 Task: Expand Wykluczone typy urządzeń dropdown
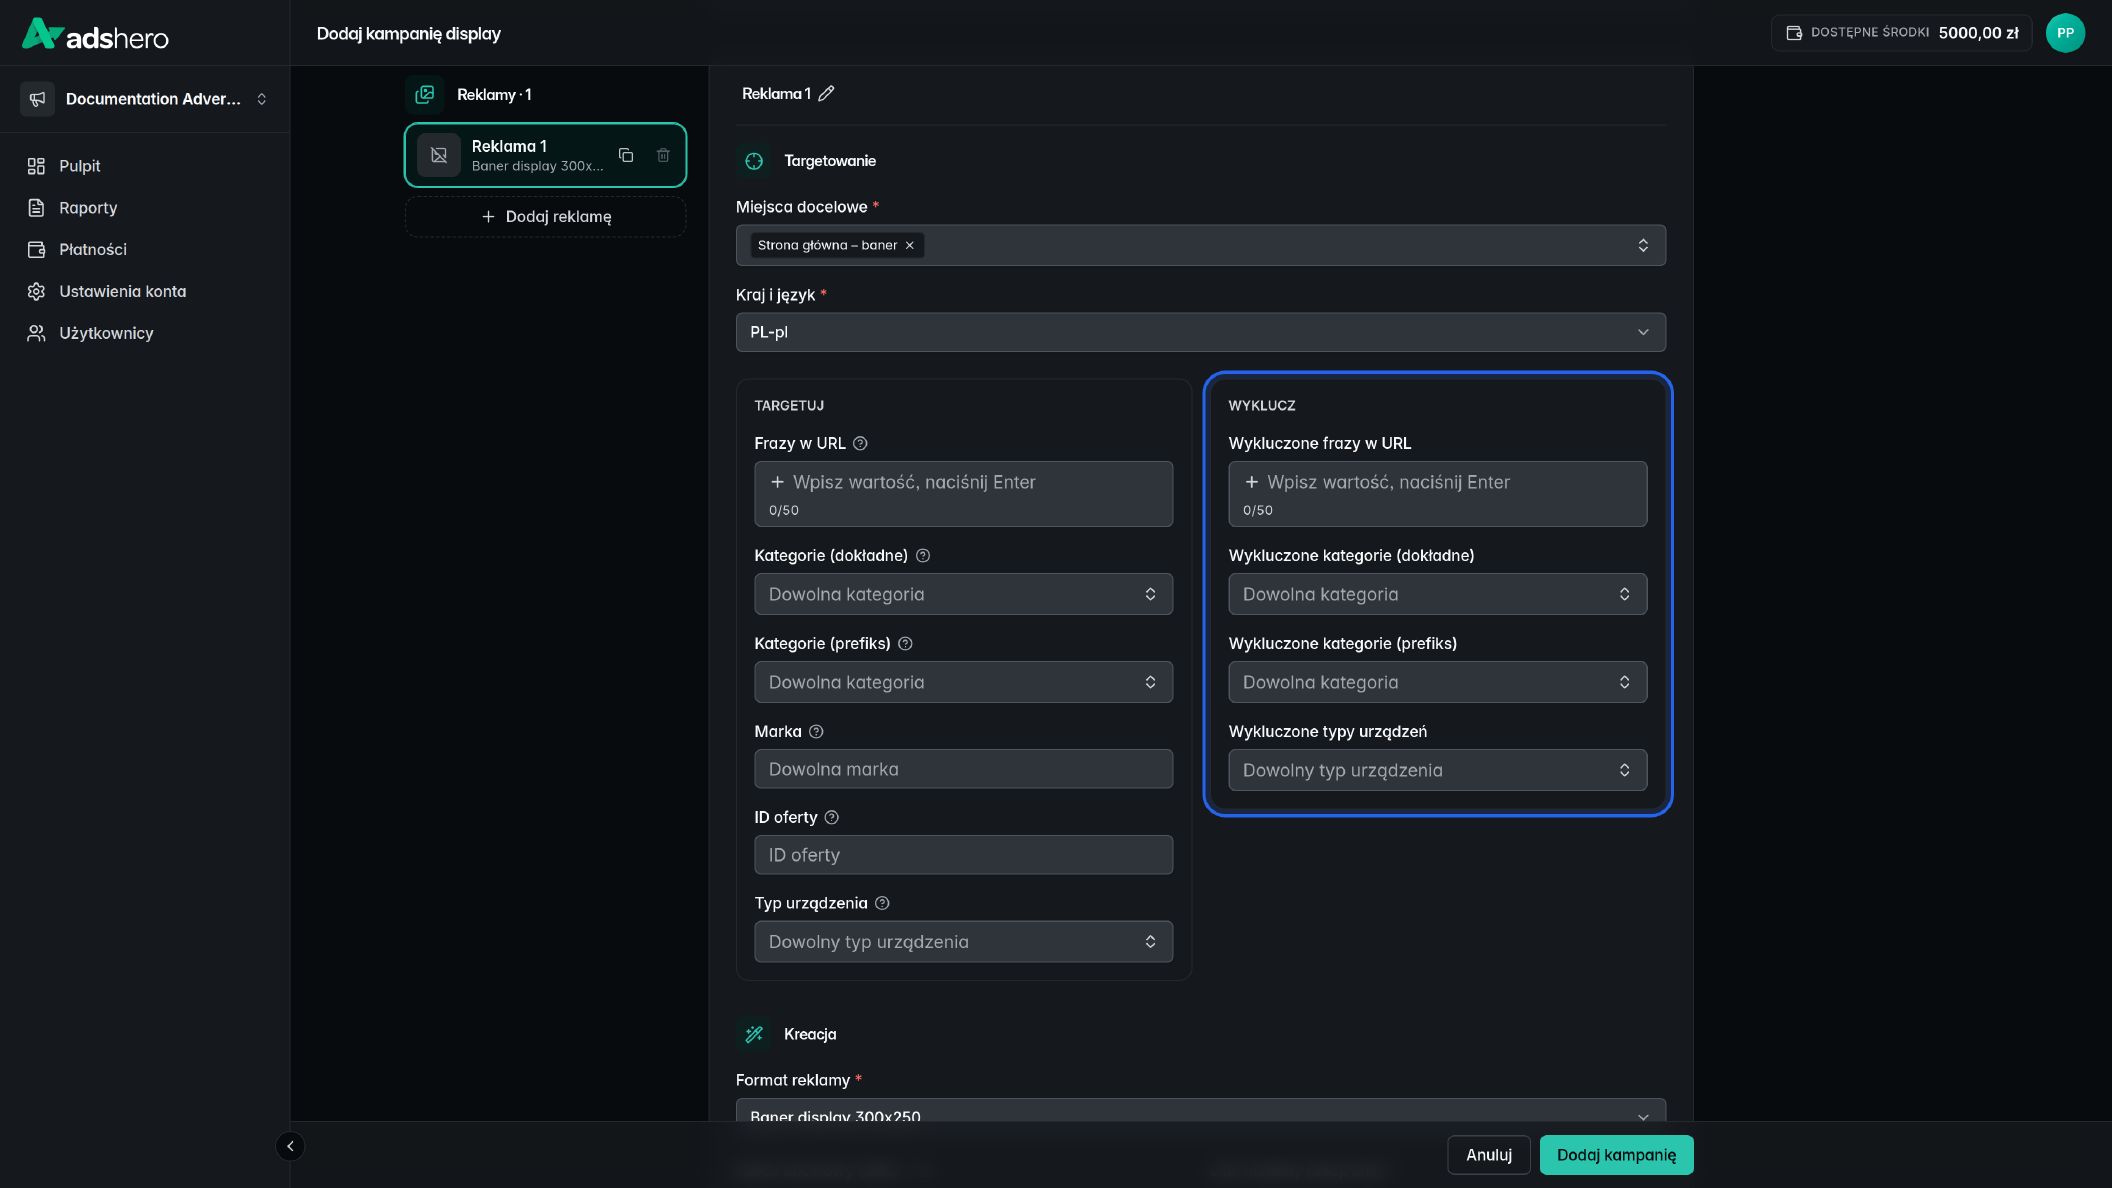tap(1437, 770)
